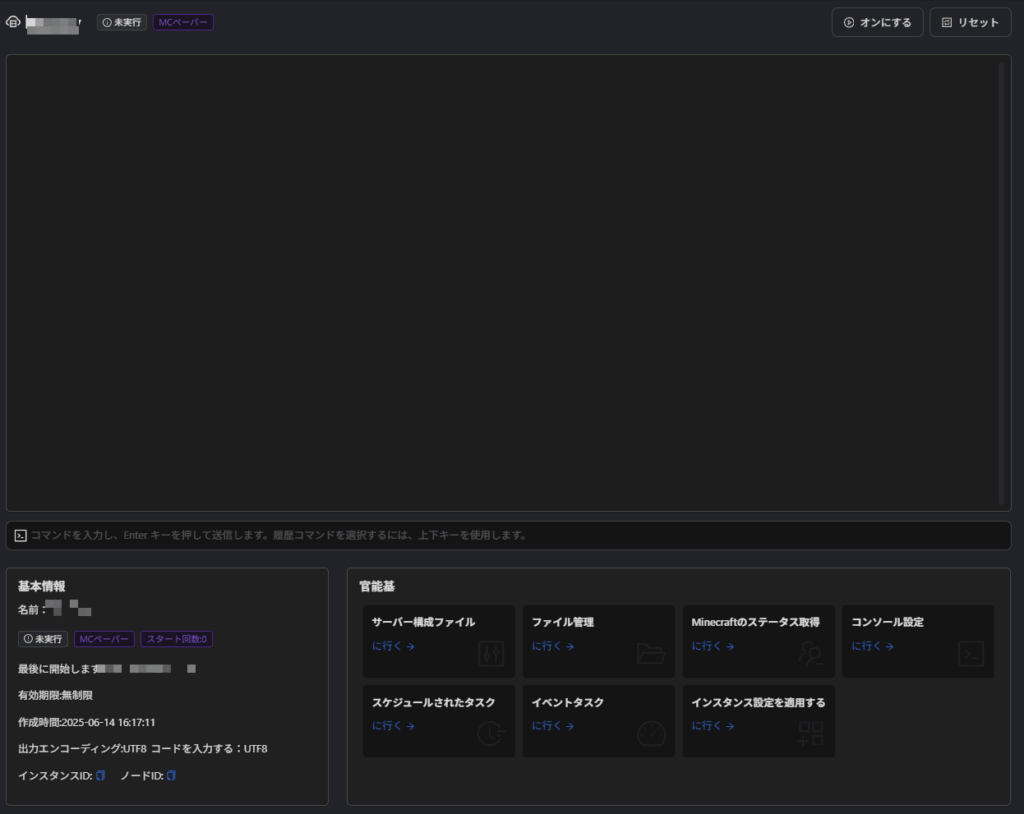Click the サーバー構成ファイル card title

click(423, 622)
